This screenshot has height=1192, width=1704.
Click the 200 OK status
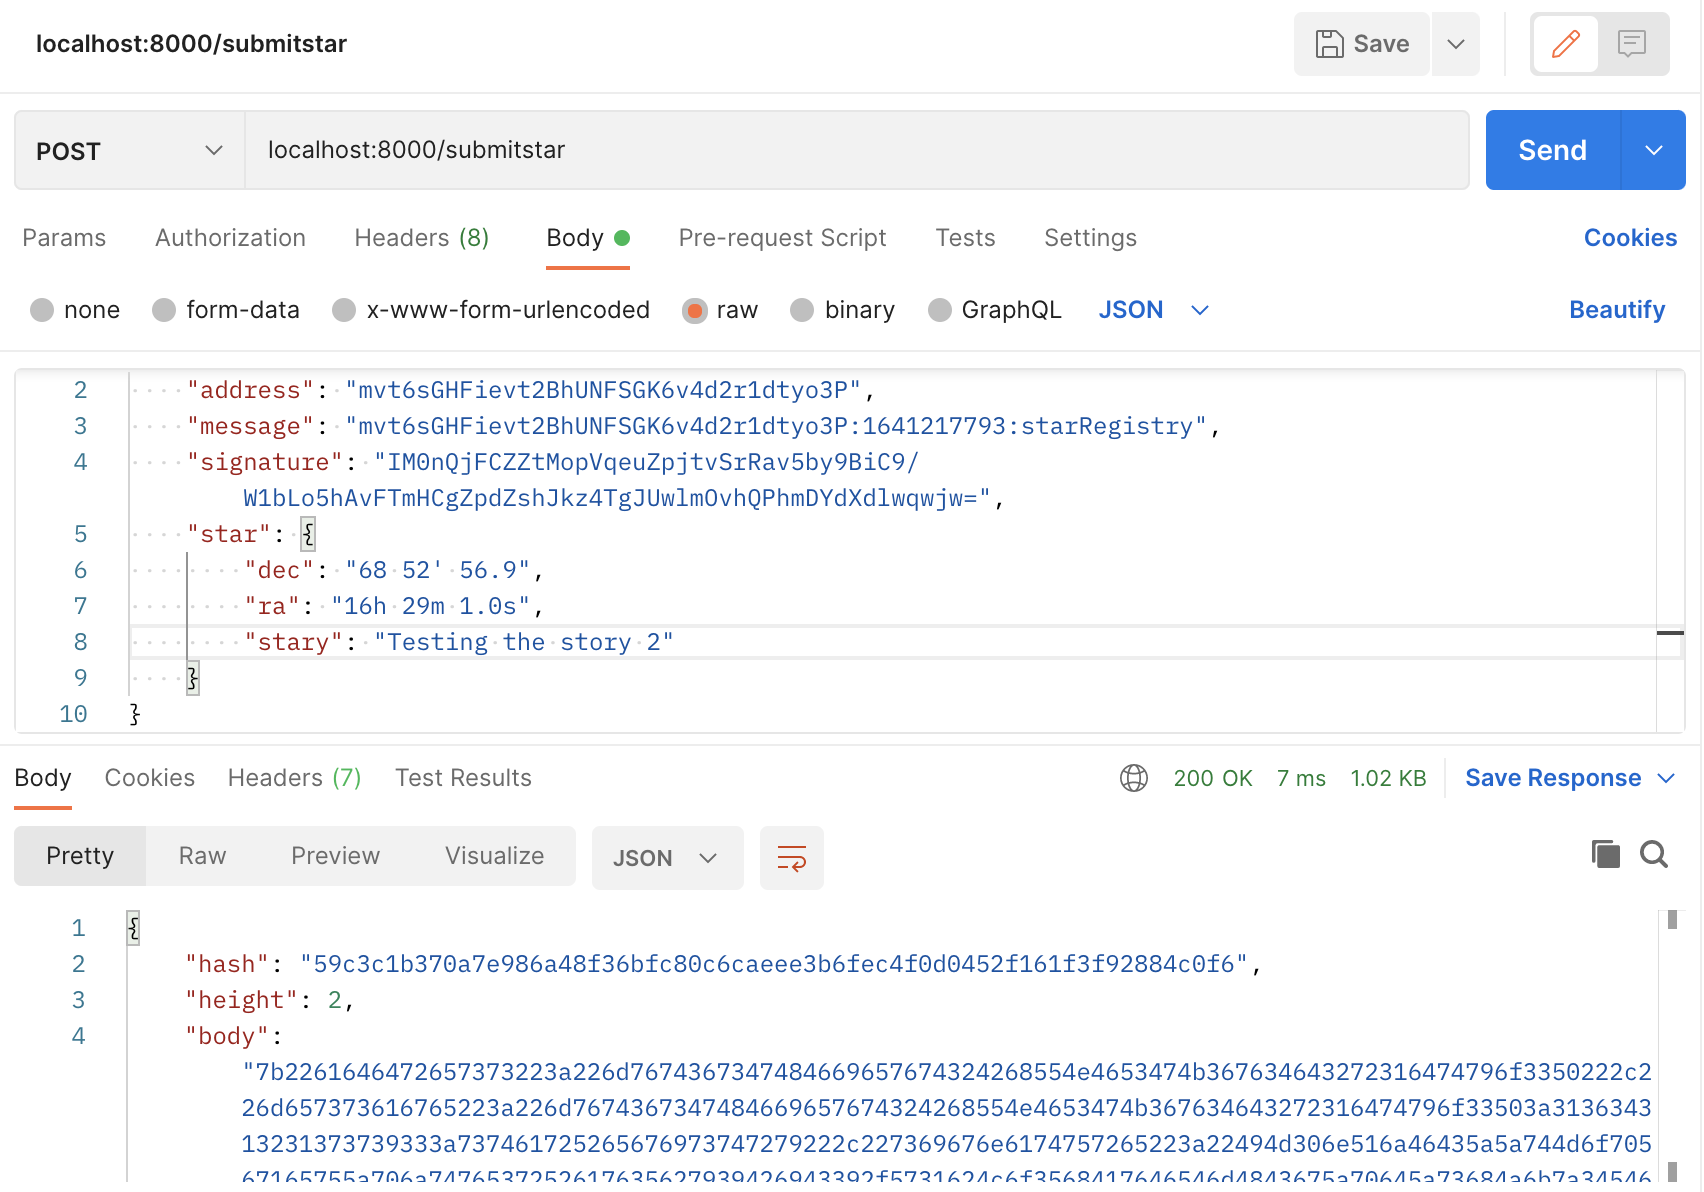[x=1213, y=778]
